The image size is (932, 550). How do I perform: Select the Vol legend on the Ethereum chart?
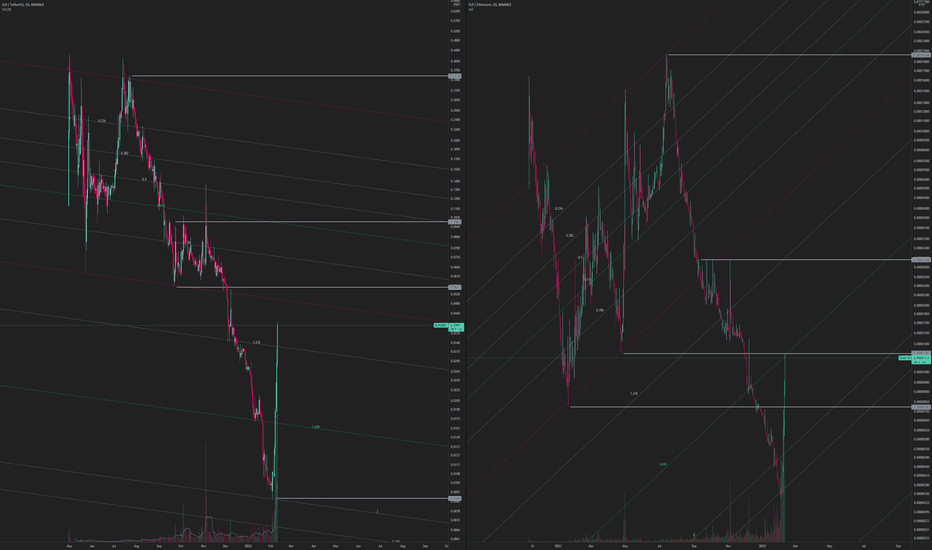[x=471, y=9]
